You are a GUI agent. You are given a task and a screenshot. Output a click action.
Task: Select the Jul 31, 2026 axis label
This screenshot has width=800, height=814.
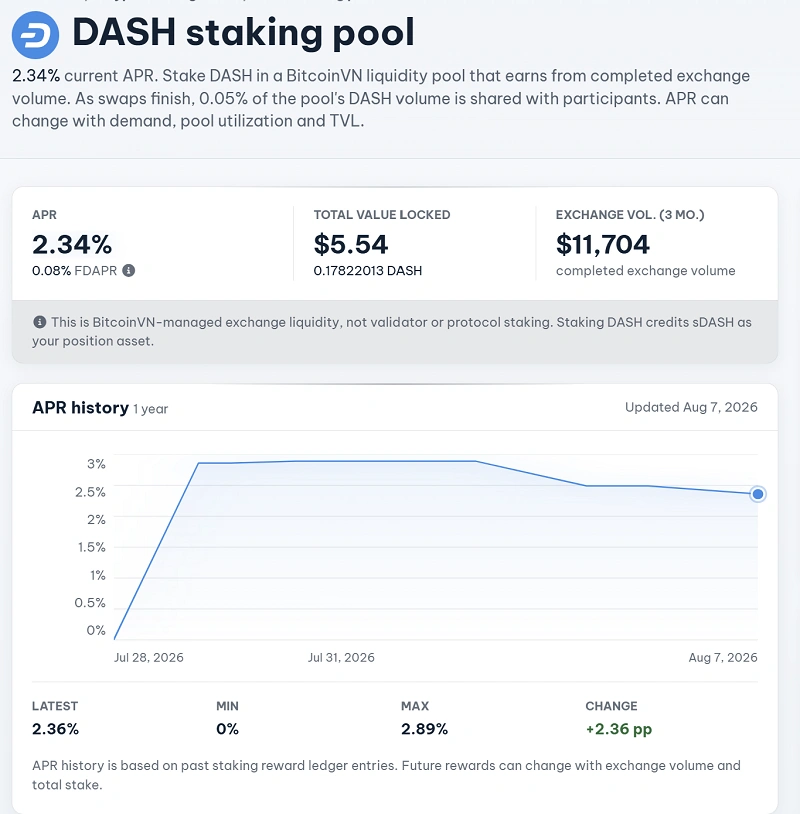point(341,657)
